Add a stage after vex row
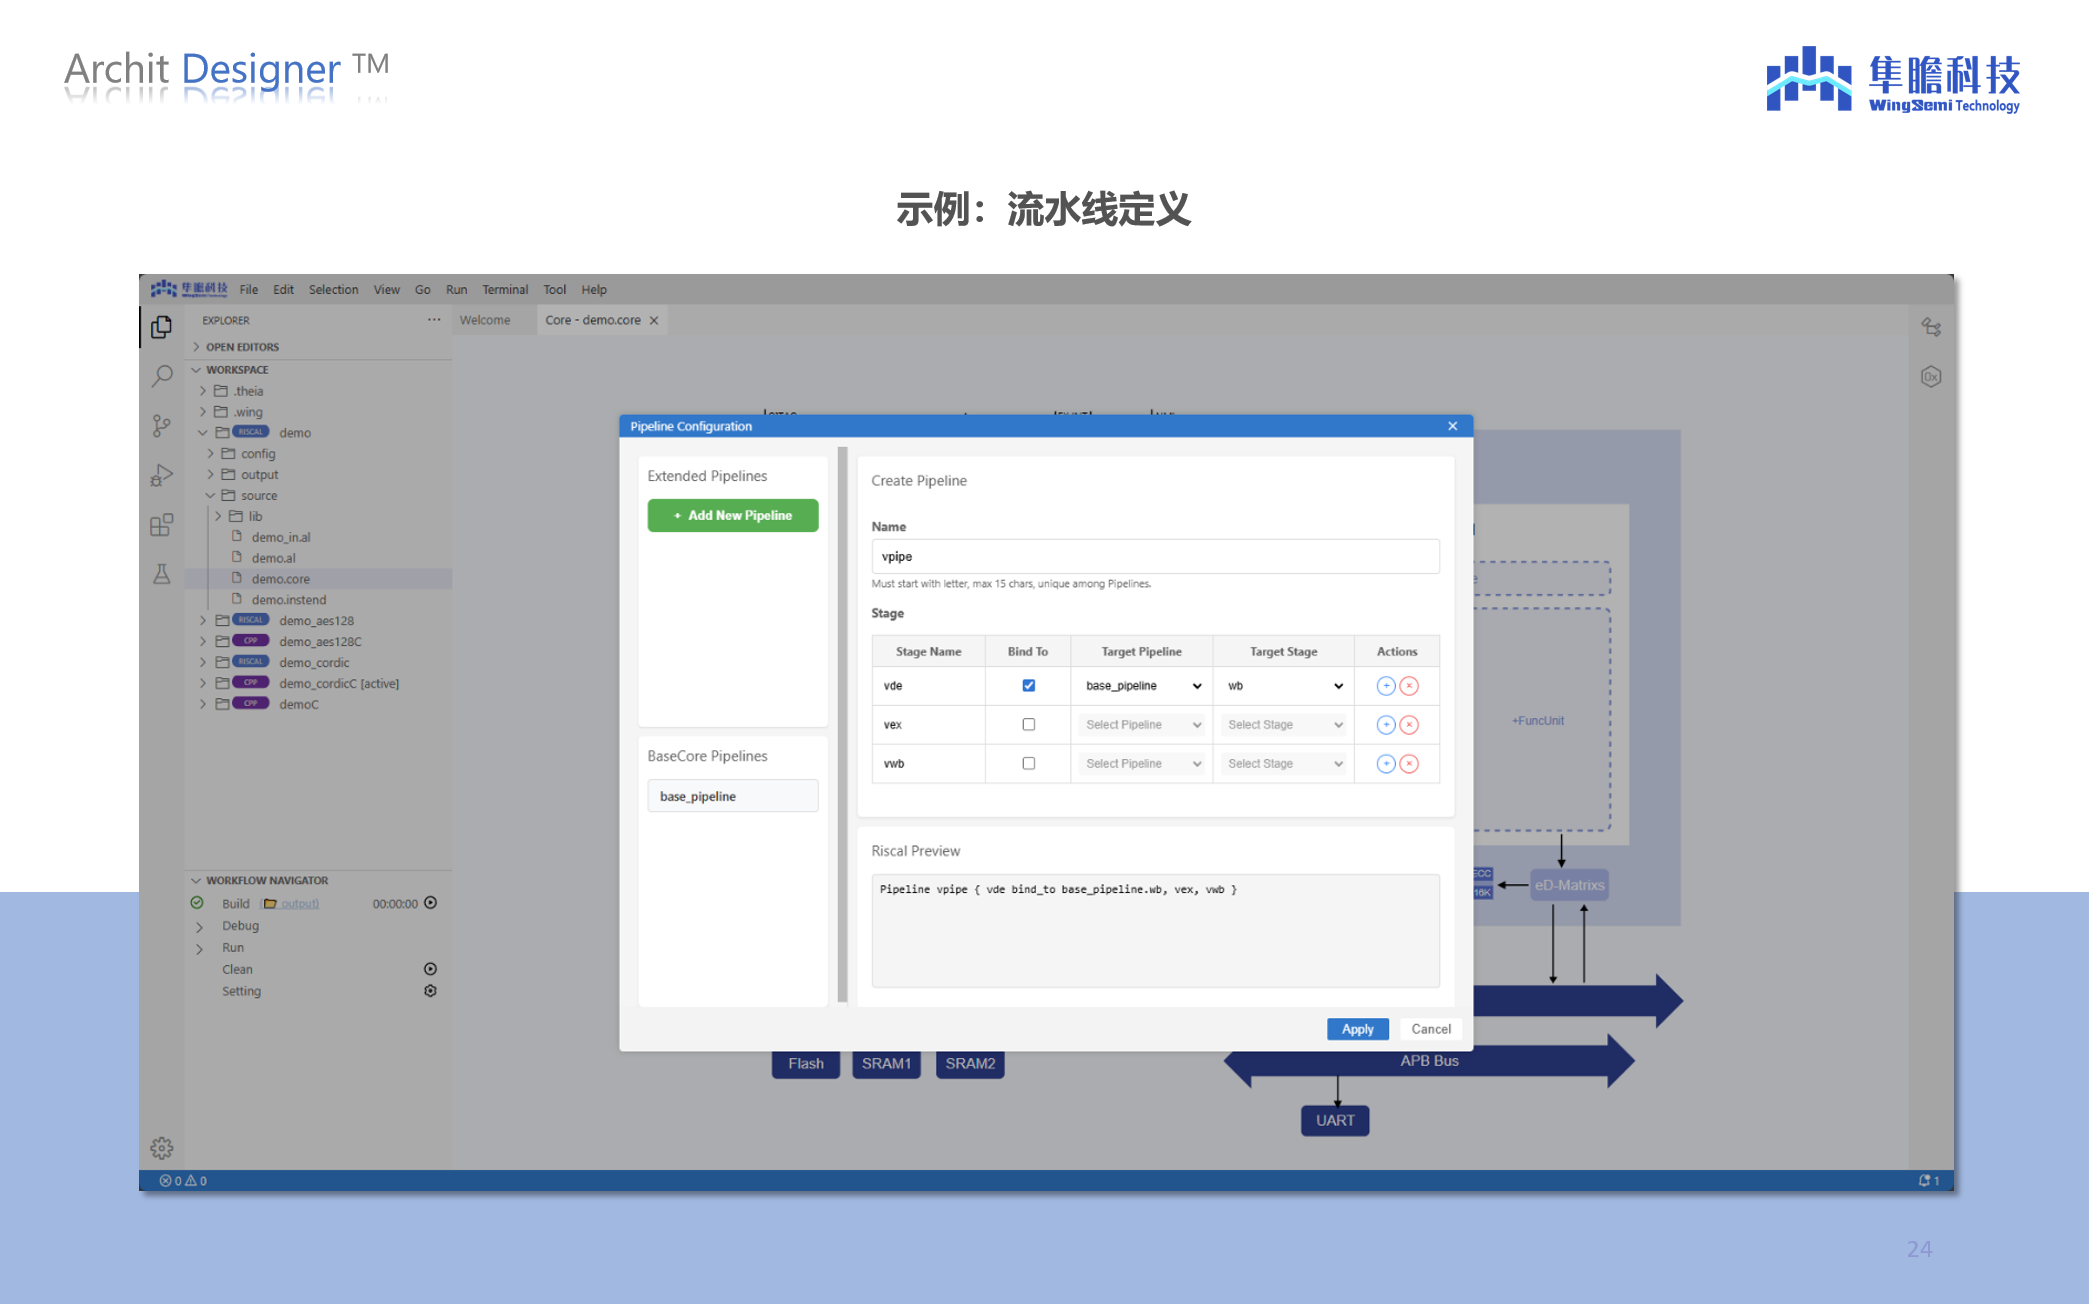The image size is (2089, 1304). pyautogui.click(x=1386, y=725)
